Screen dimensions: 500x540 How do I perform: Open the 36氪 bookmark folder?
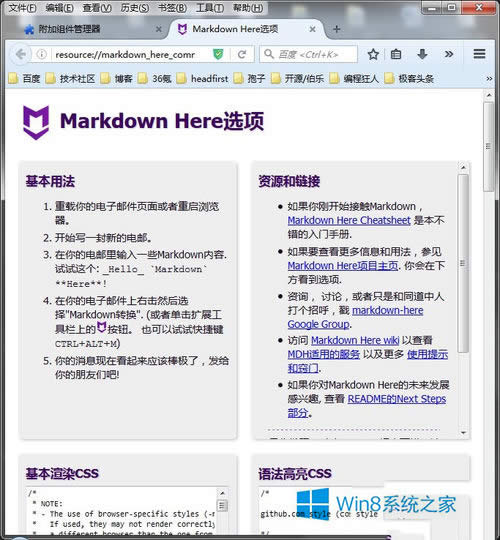point(155,79)
